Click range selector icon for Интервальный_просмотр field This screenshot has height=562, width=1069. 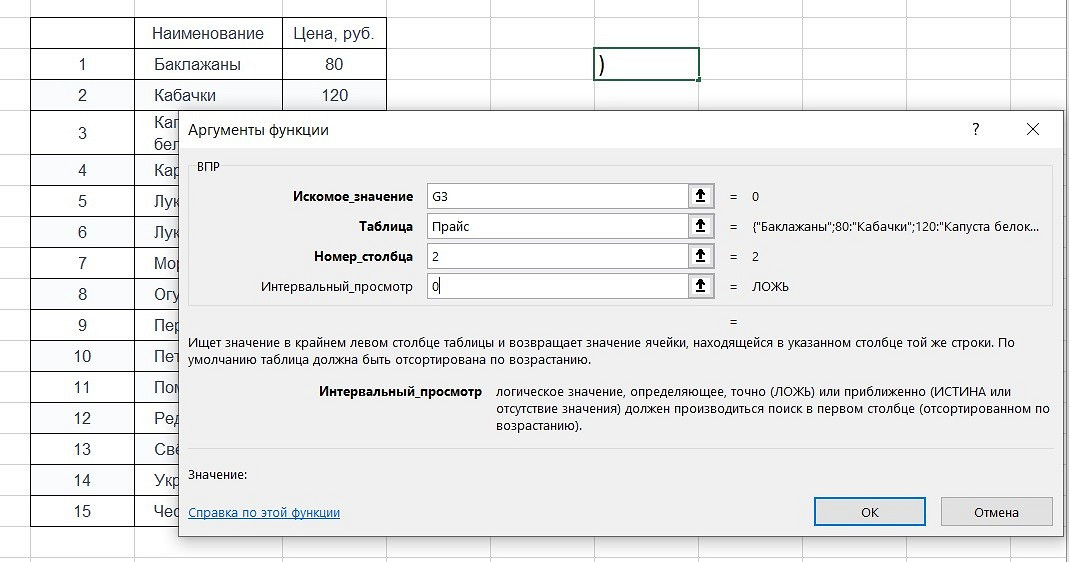(x=700, y=286)
